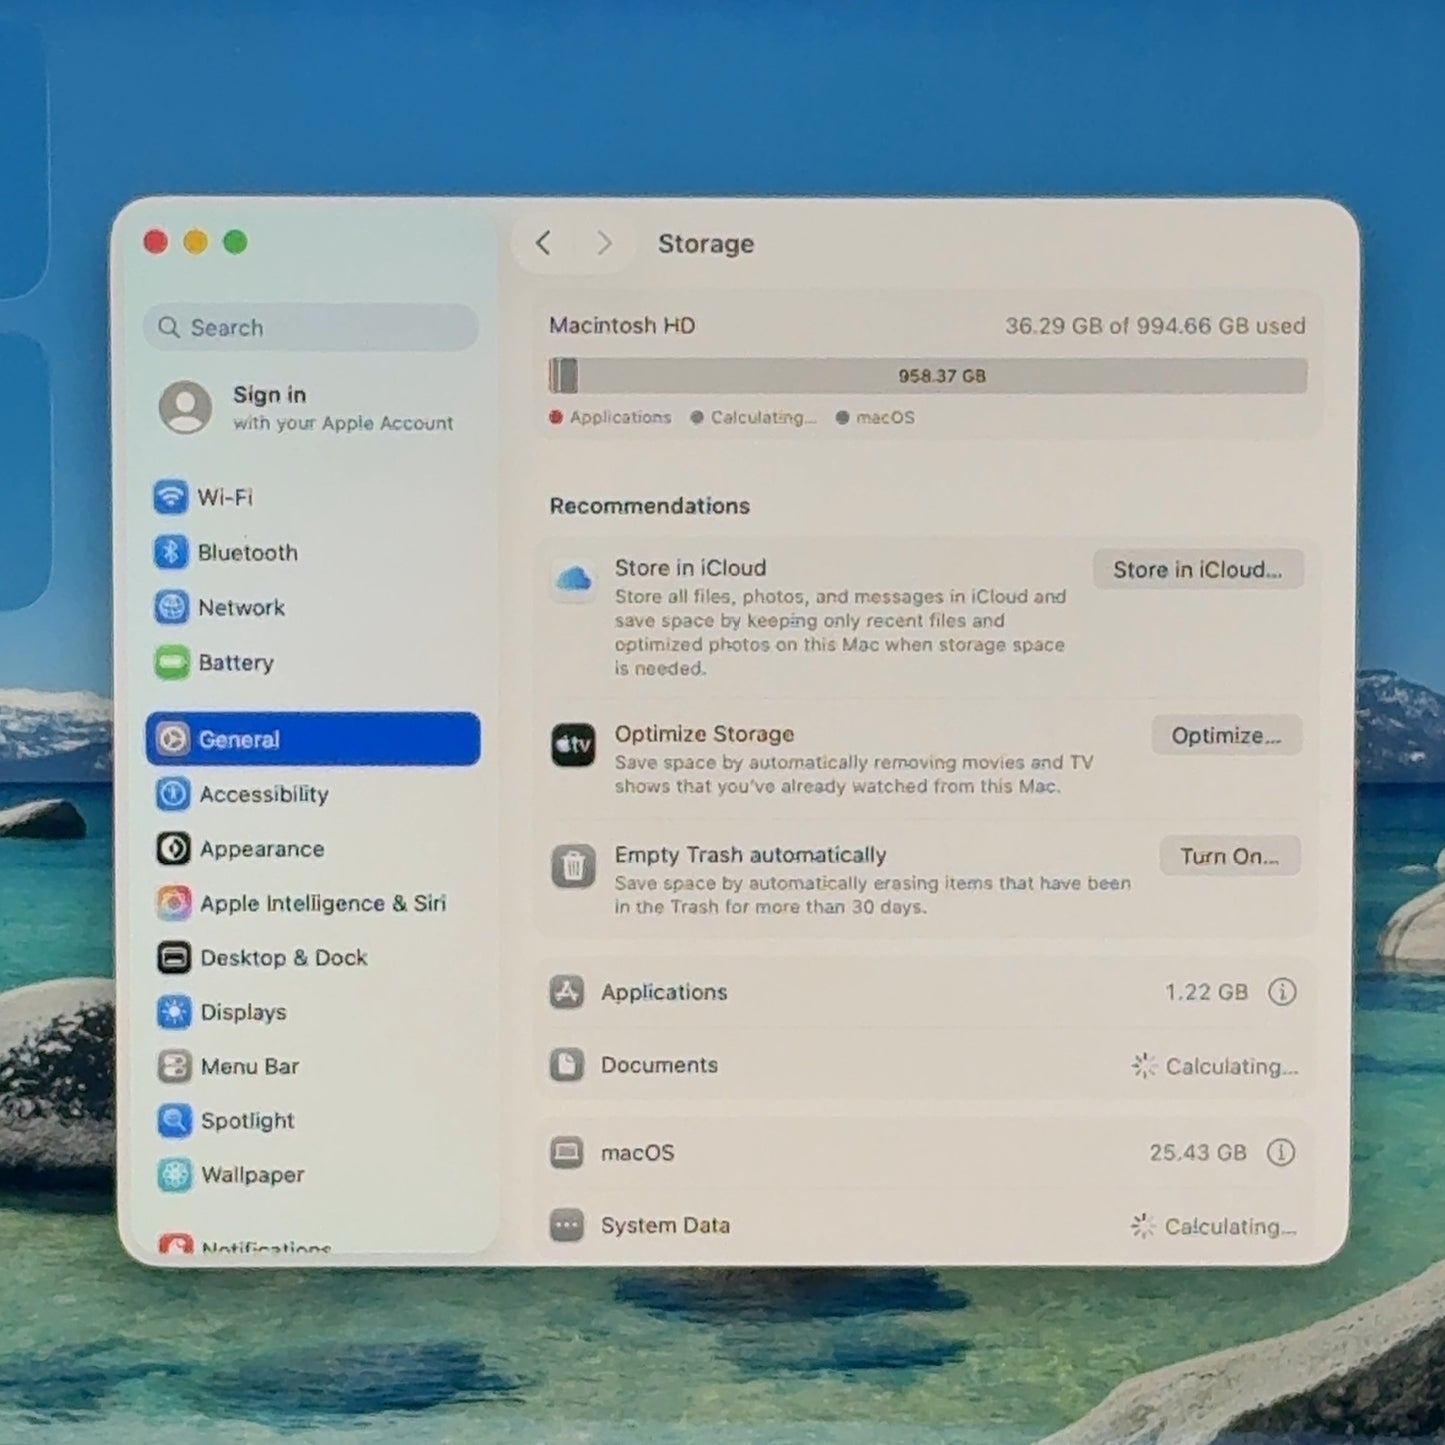Click the Wi-Fi icon in sidebar

click(171, 496)
